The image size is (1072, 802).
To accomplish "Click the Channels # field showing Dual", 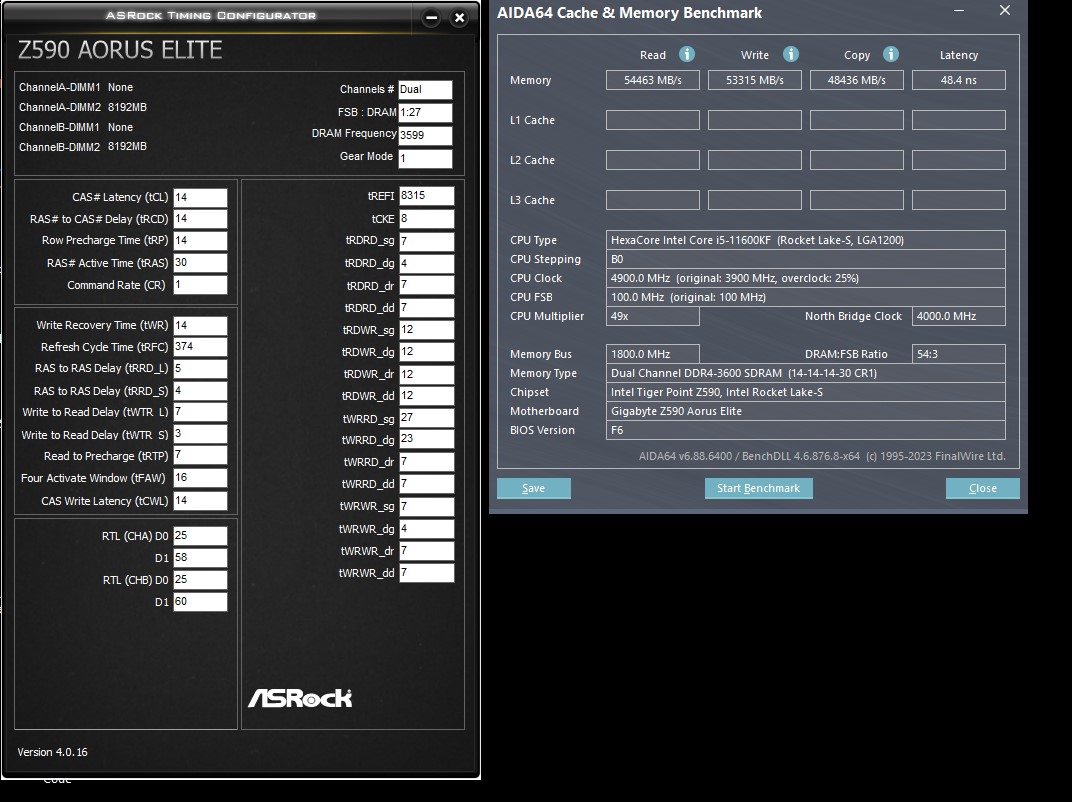I will coord(425,90).
